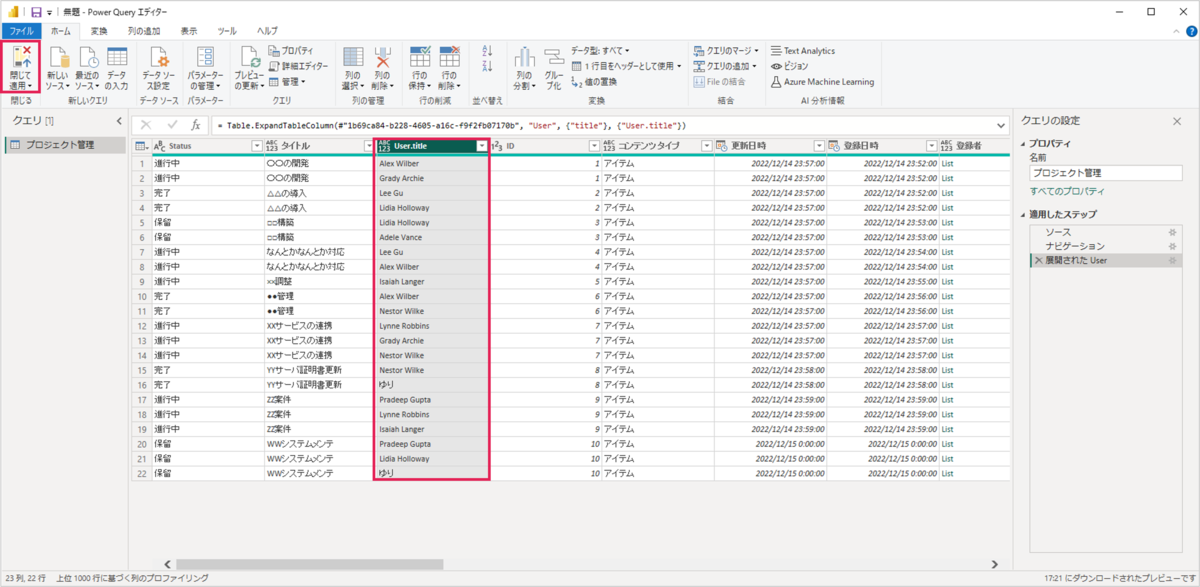Click Azure Machine Learning
The height and width of the screenshot is (587, 1200).
point(822,82)
